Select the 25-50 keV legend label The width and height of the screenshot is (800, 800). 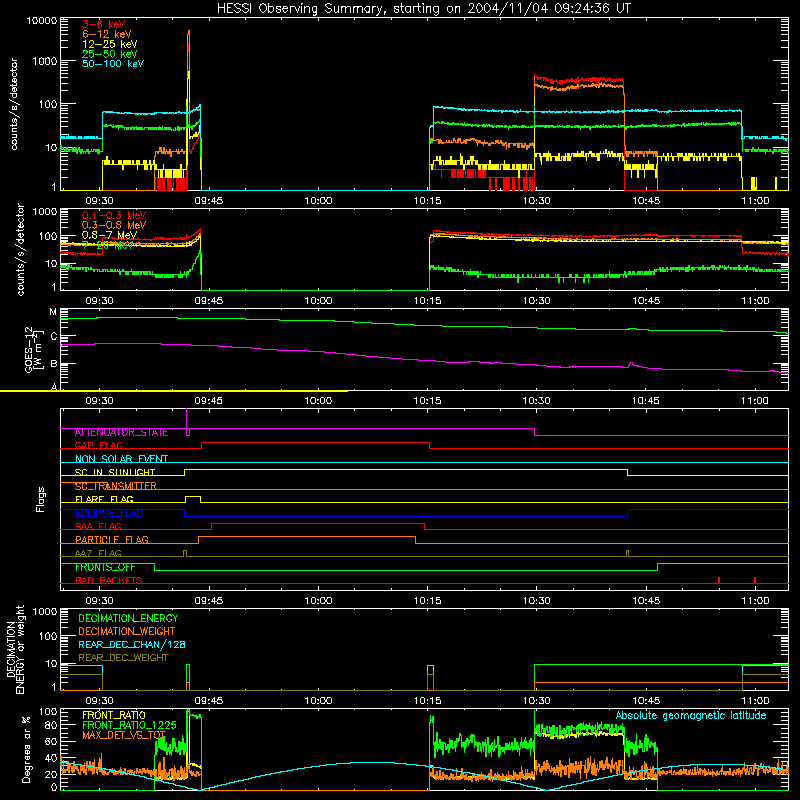[x=110, y=54]
